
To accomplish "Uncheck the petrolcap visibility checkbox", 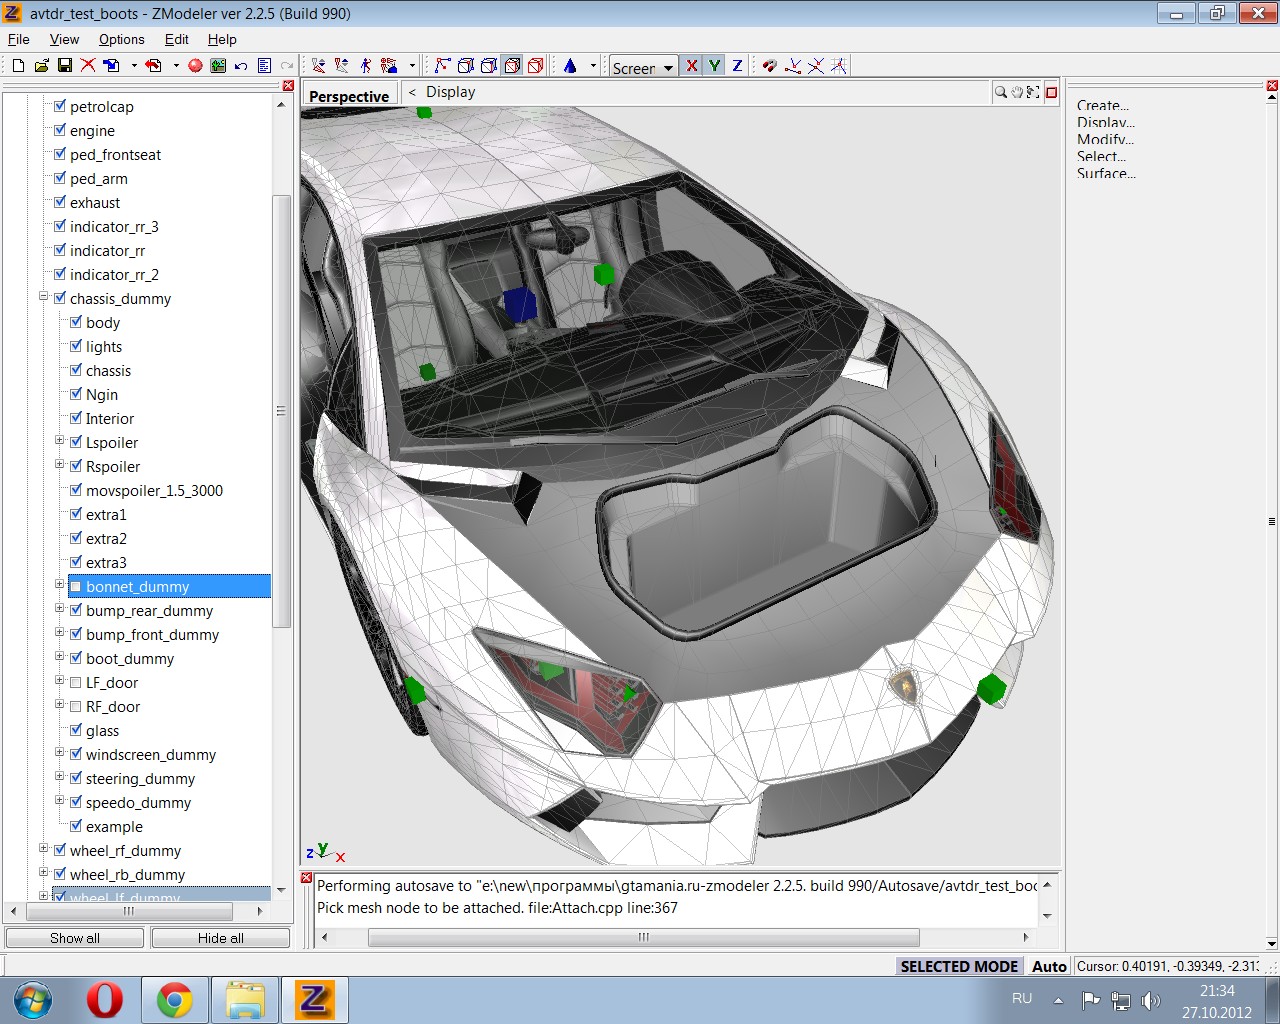I will (60, 106).
